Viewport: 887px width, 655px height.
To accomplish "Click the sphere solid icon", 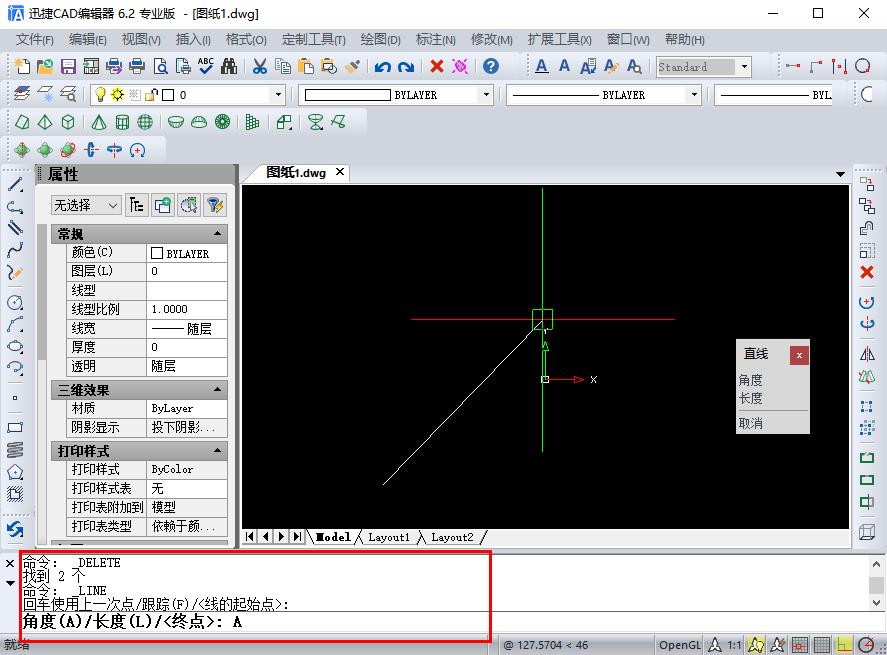I will click(x=145, y=122).
